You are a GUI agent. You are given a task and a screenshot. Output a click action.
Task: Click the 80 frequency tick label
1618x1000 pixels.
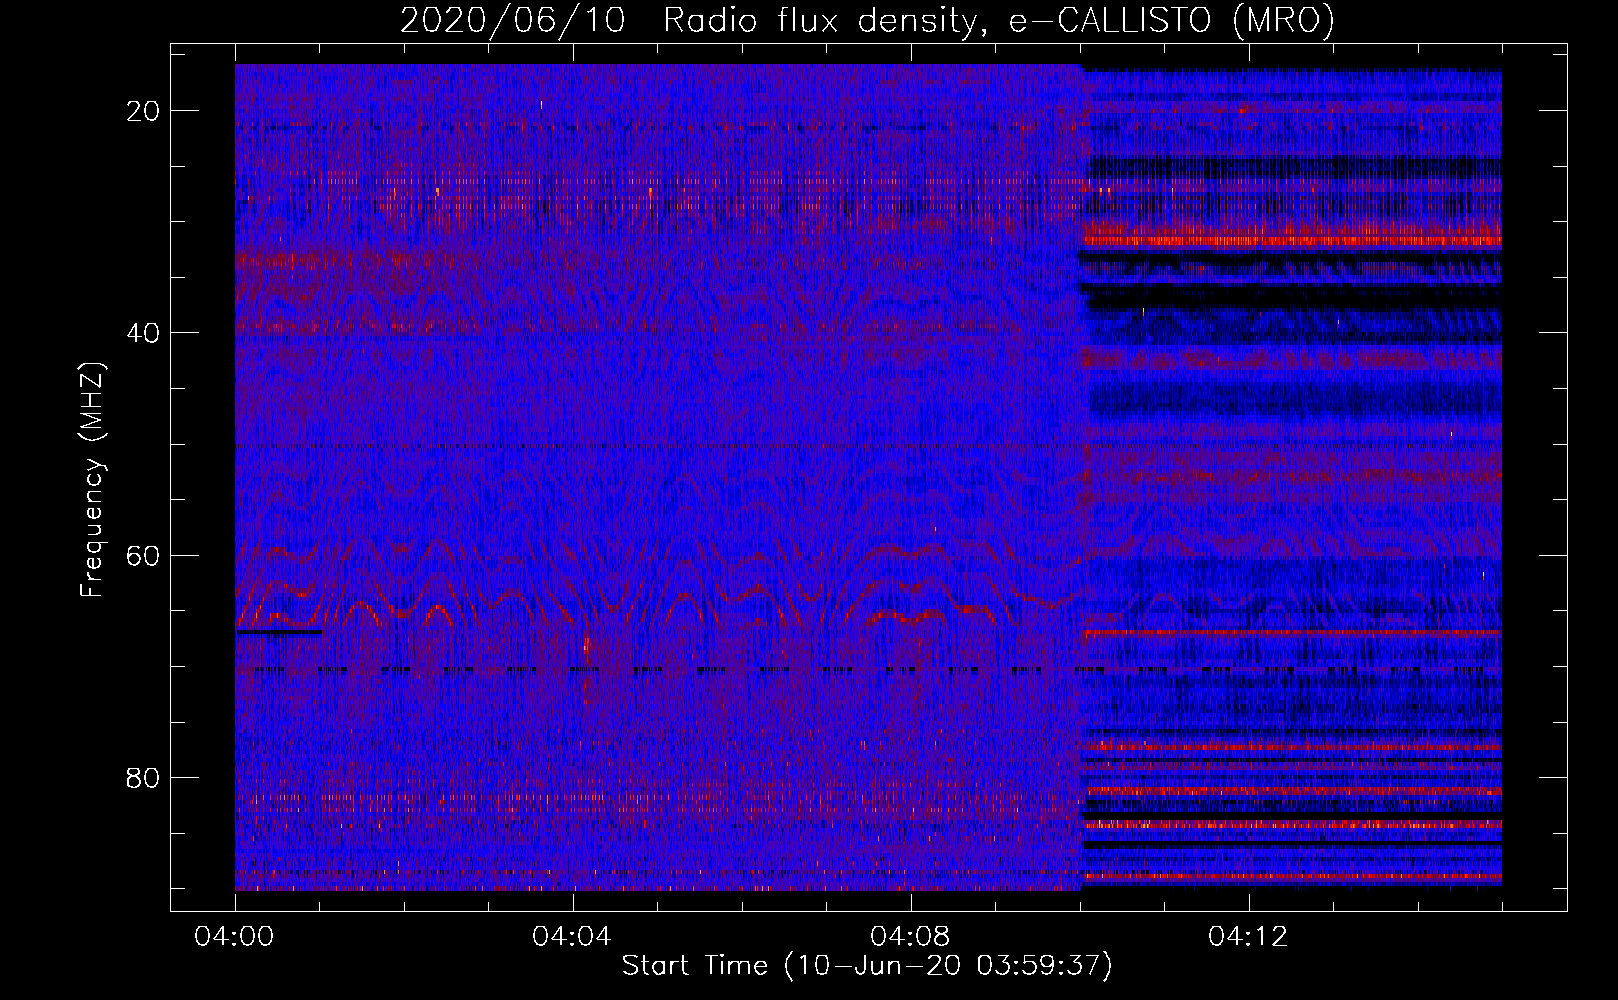144,778
